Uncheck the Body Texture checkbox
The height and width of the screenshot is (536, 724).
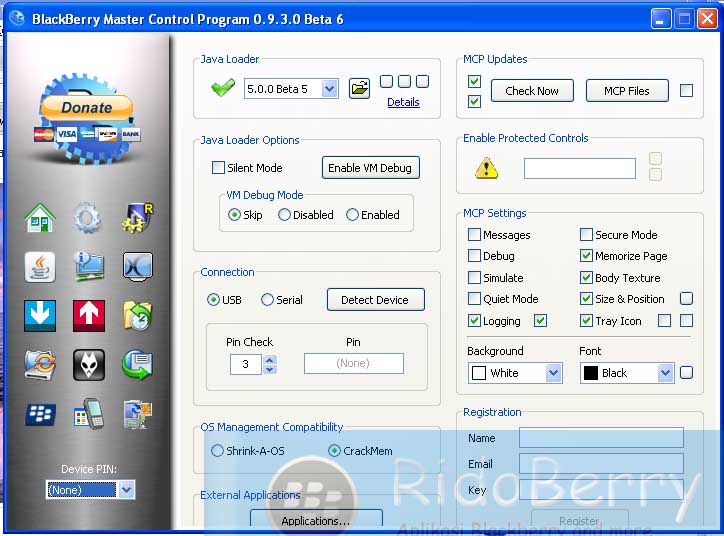(x=586, y=277)
